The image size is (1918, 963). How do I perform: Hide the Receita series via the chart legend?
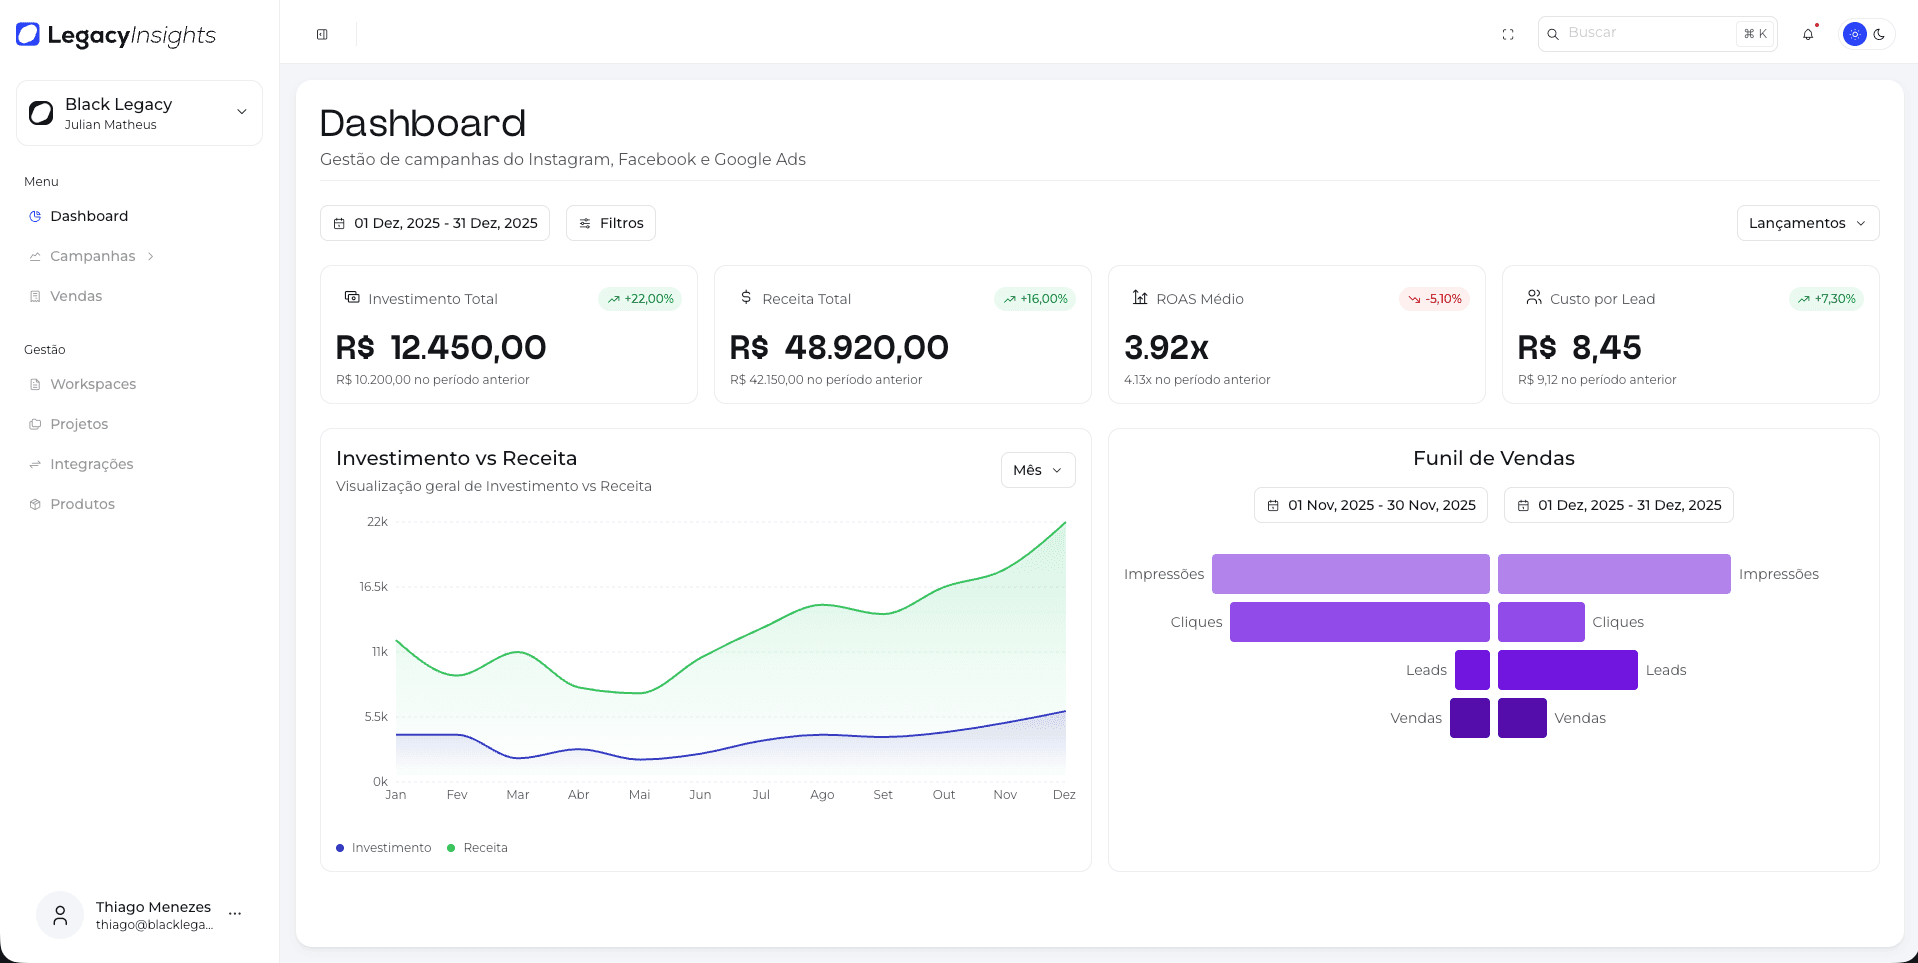[x=477, y=847]
